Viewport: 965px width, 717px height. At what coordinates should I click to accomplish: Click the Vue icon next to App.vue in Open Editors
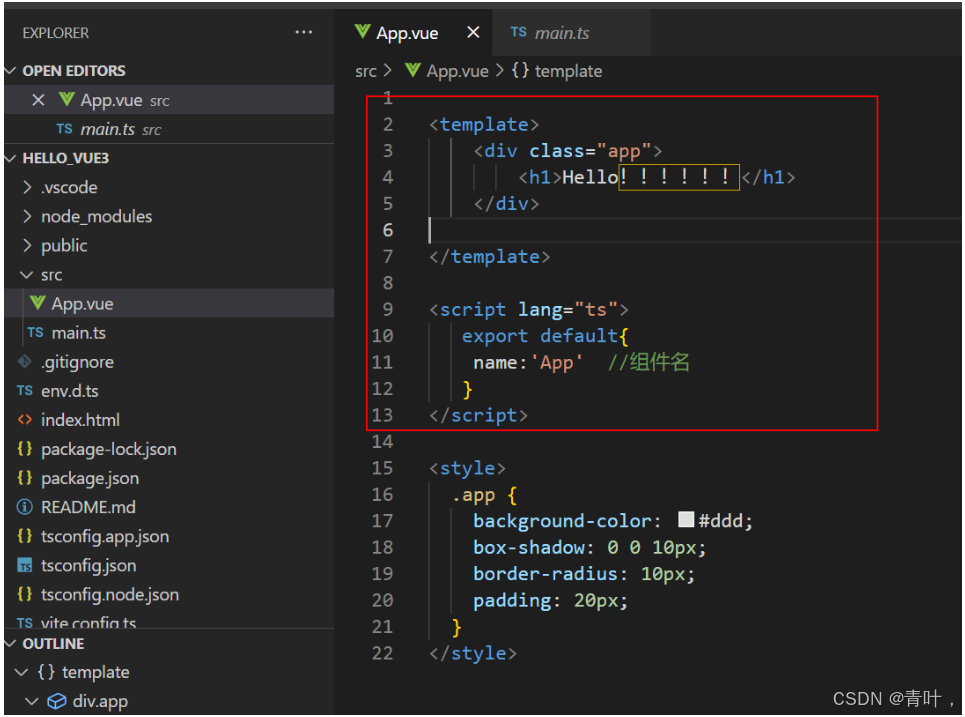(66, 99)
